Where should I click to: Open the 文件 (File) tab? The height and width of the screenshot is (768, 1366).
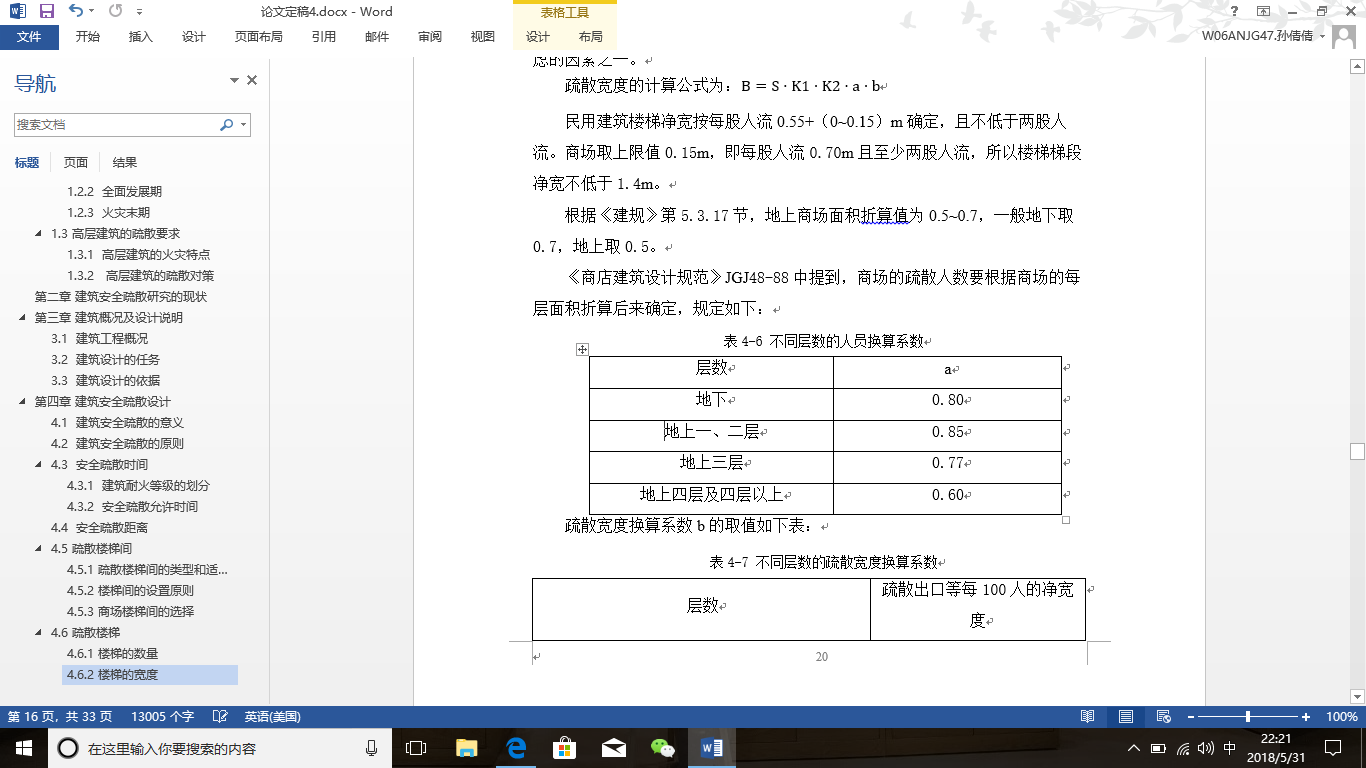coord(29,37)
